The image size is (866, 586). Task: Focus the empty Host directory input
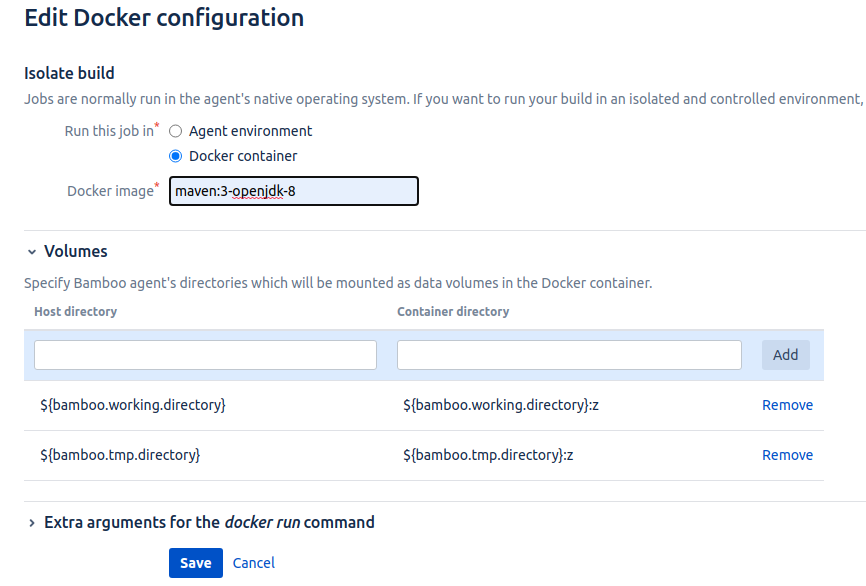pos(205,355)
